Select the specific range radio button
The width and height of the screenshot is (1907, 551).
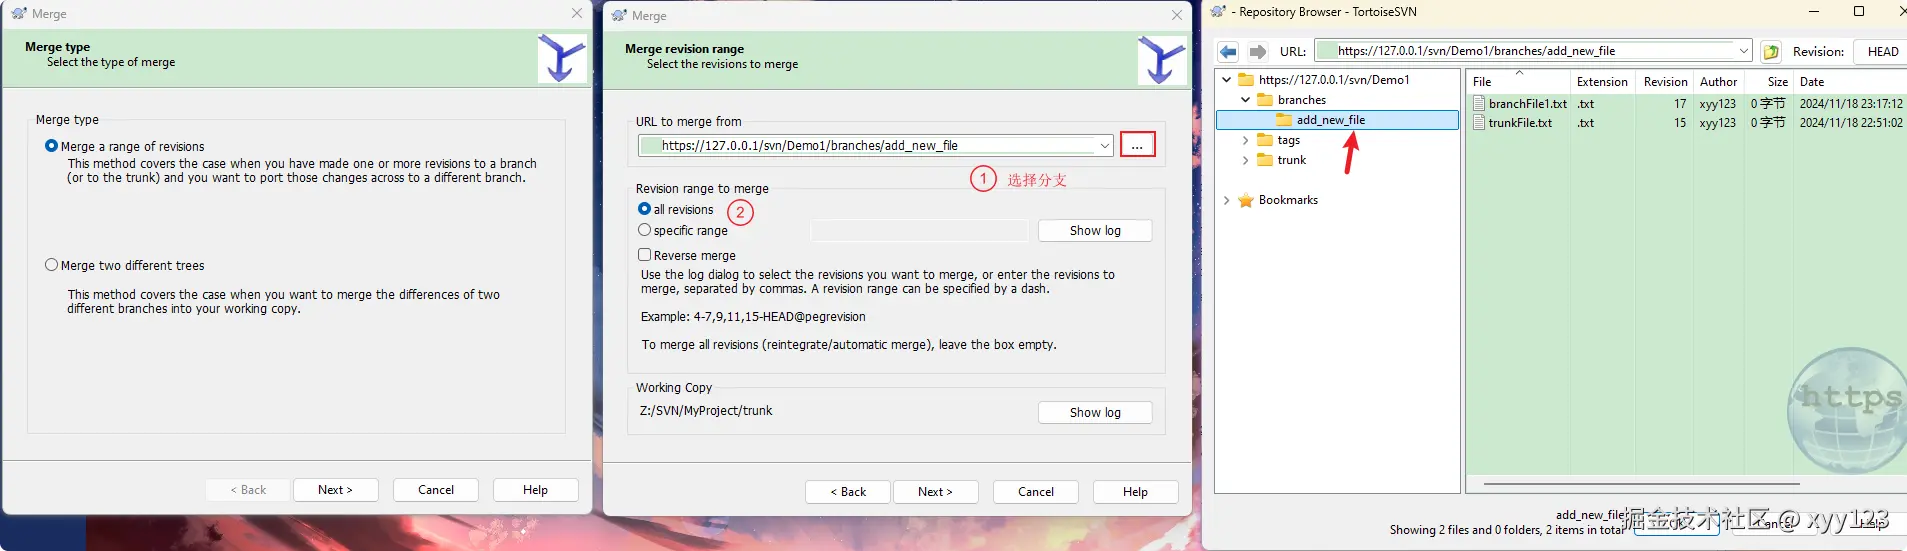click(644, 230)
